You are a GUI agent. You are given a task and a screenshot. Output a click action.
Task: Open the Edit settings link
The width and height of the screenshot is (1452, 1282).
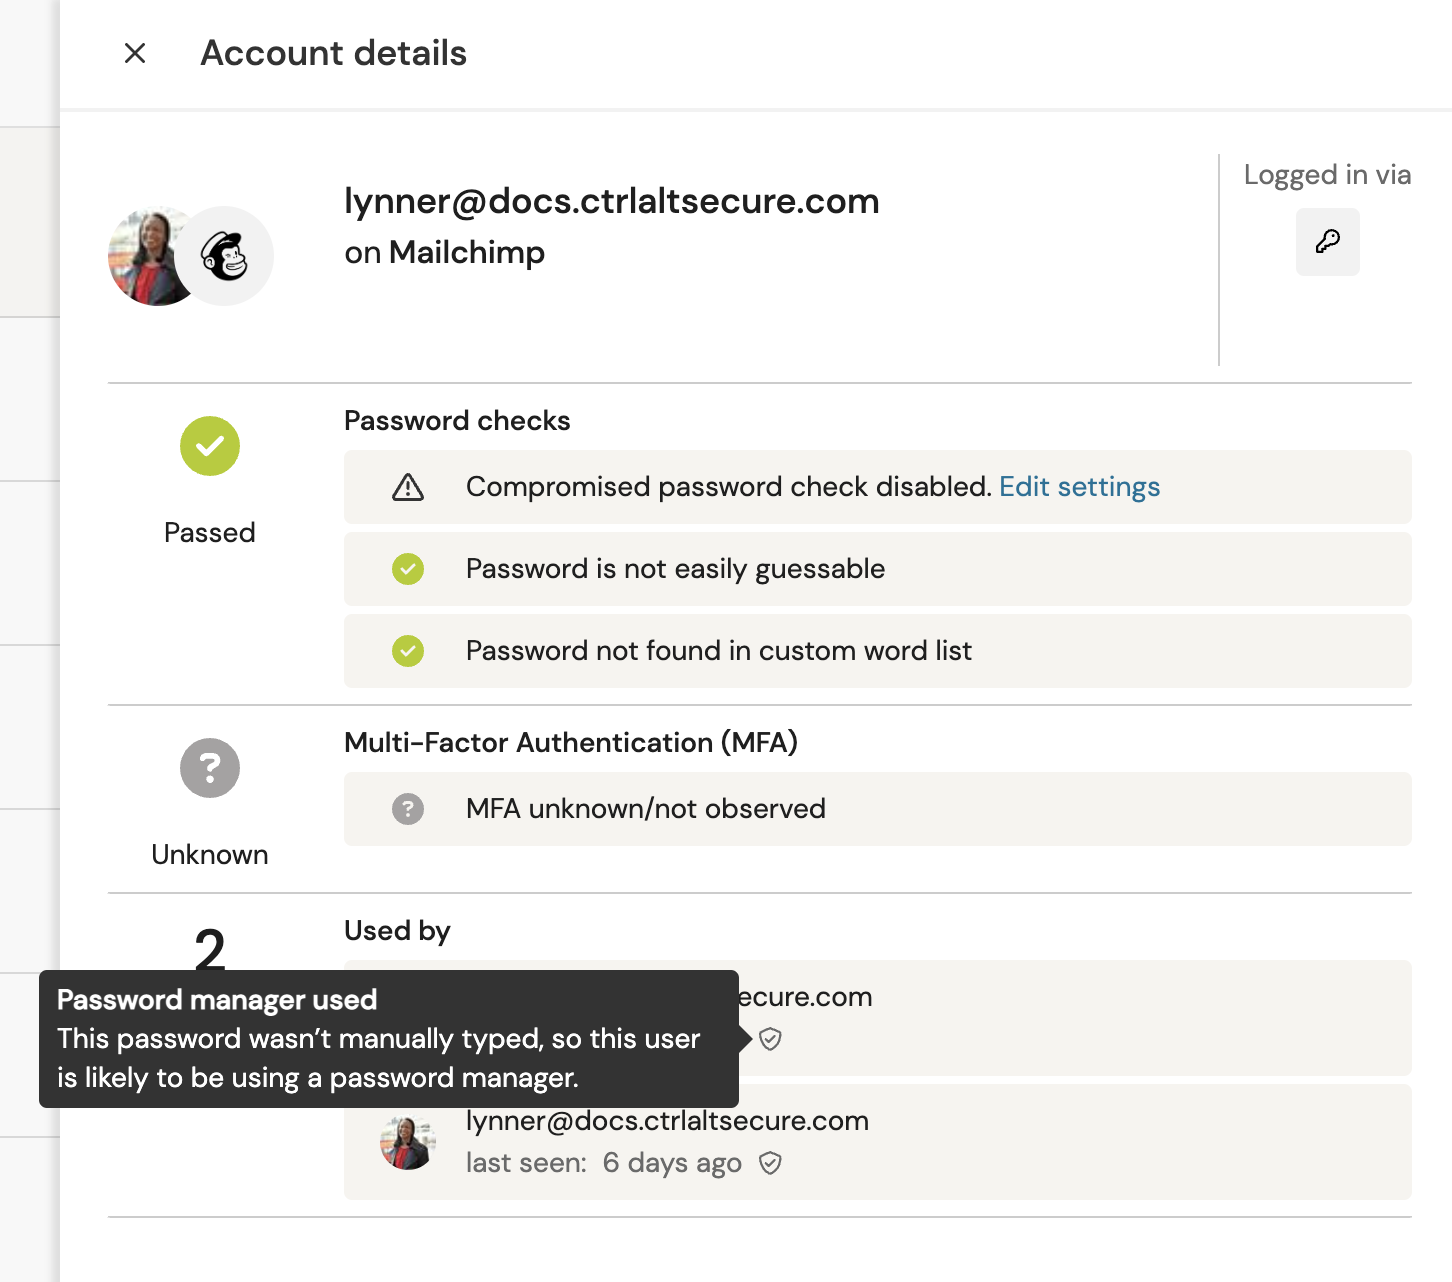pos(1079,487)
